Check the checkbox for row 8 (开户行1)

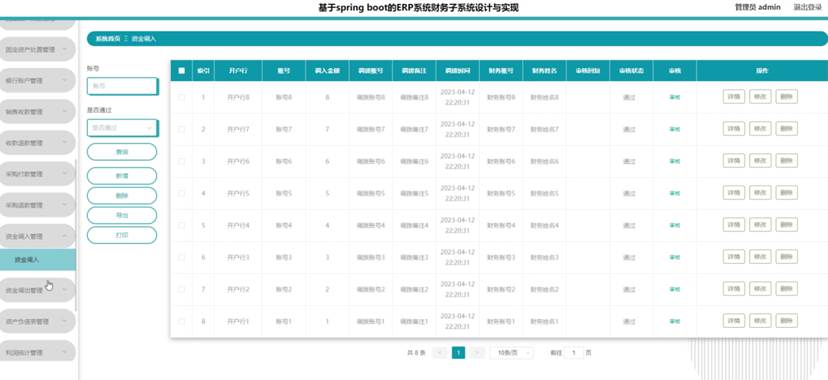tap(182, 321)
